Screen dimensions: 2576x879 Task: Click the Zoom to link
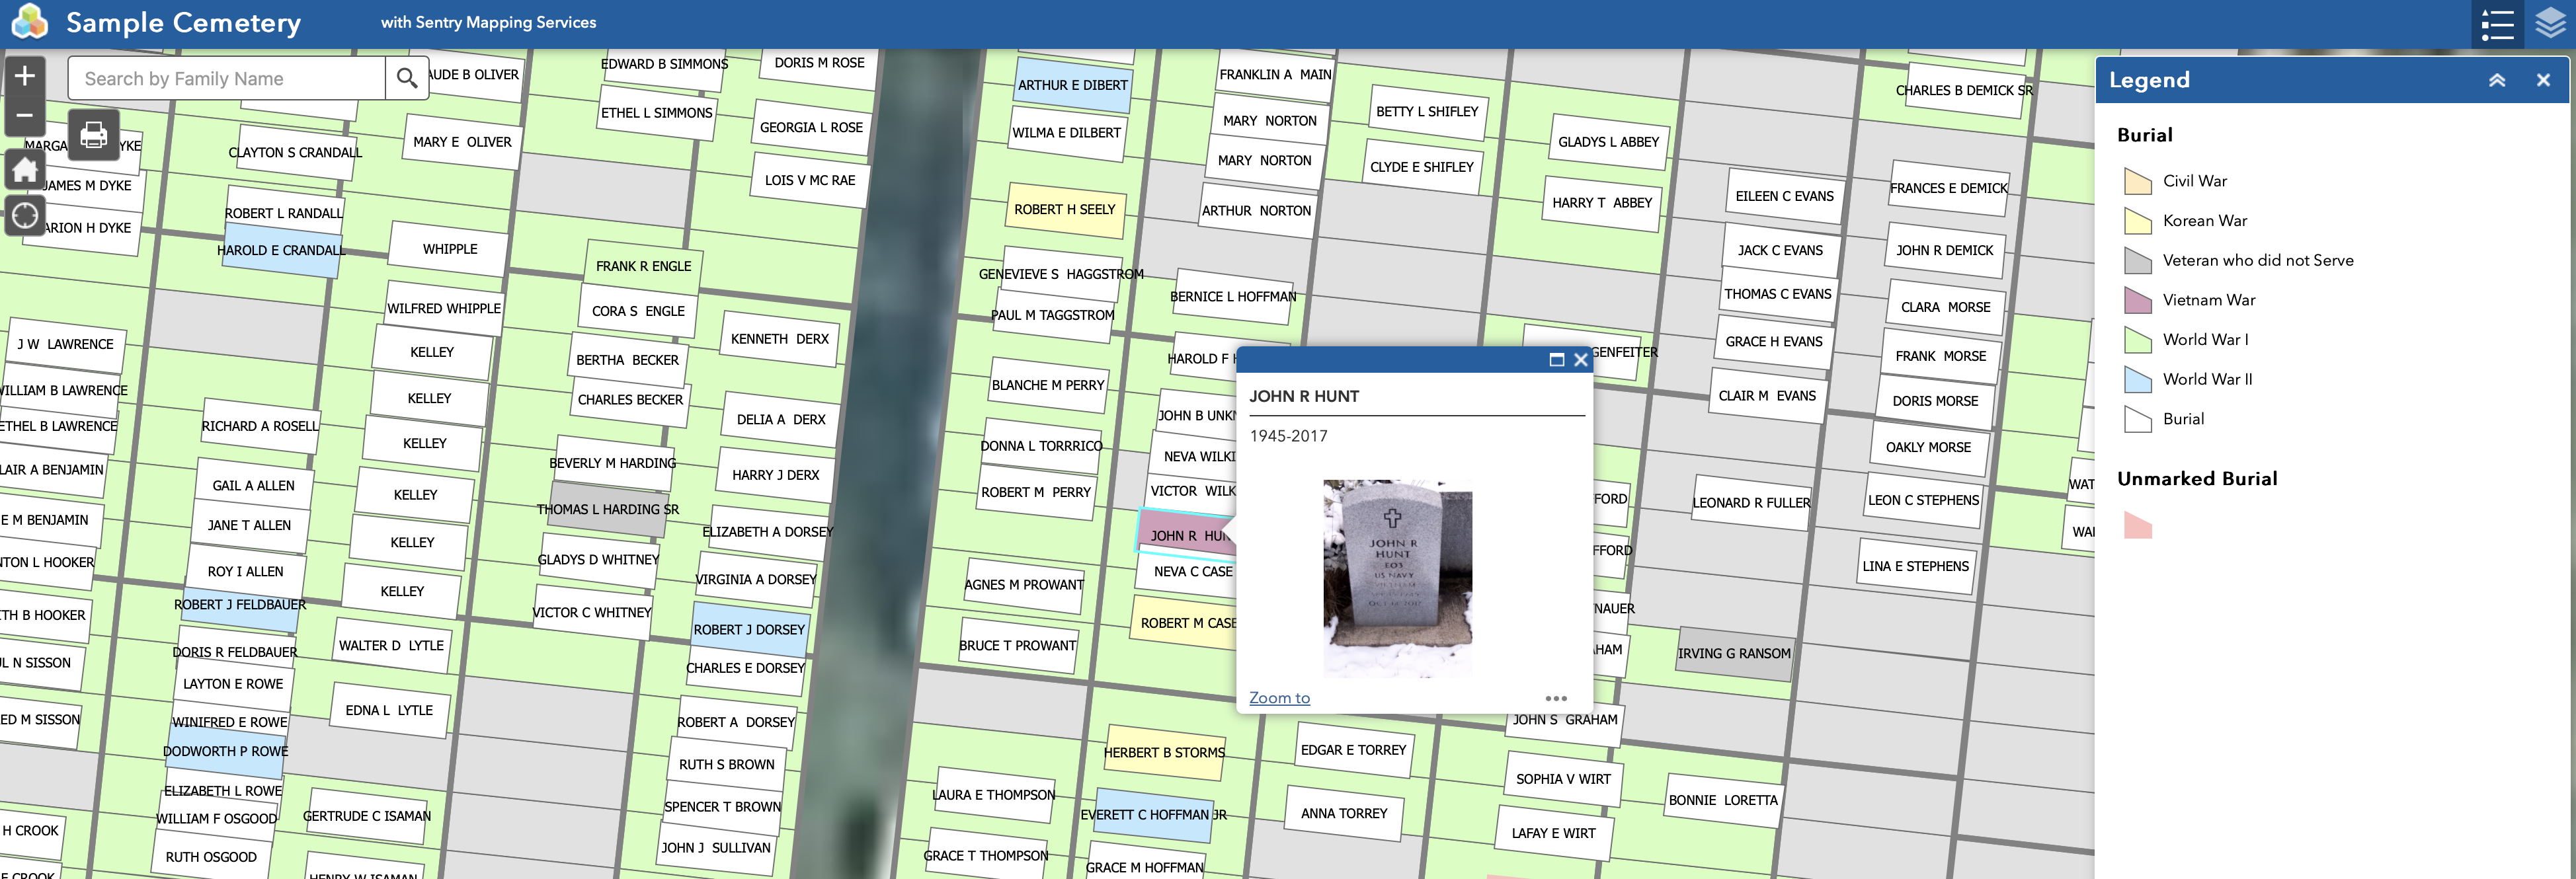[1279, 698]
